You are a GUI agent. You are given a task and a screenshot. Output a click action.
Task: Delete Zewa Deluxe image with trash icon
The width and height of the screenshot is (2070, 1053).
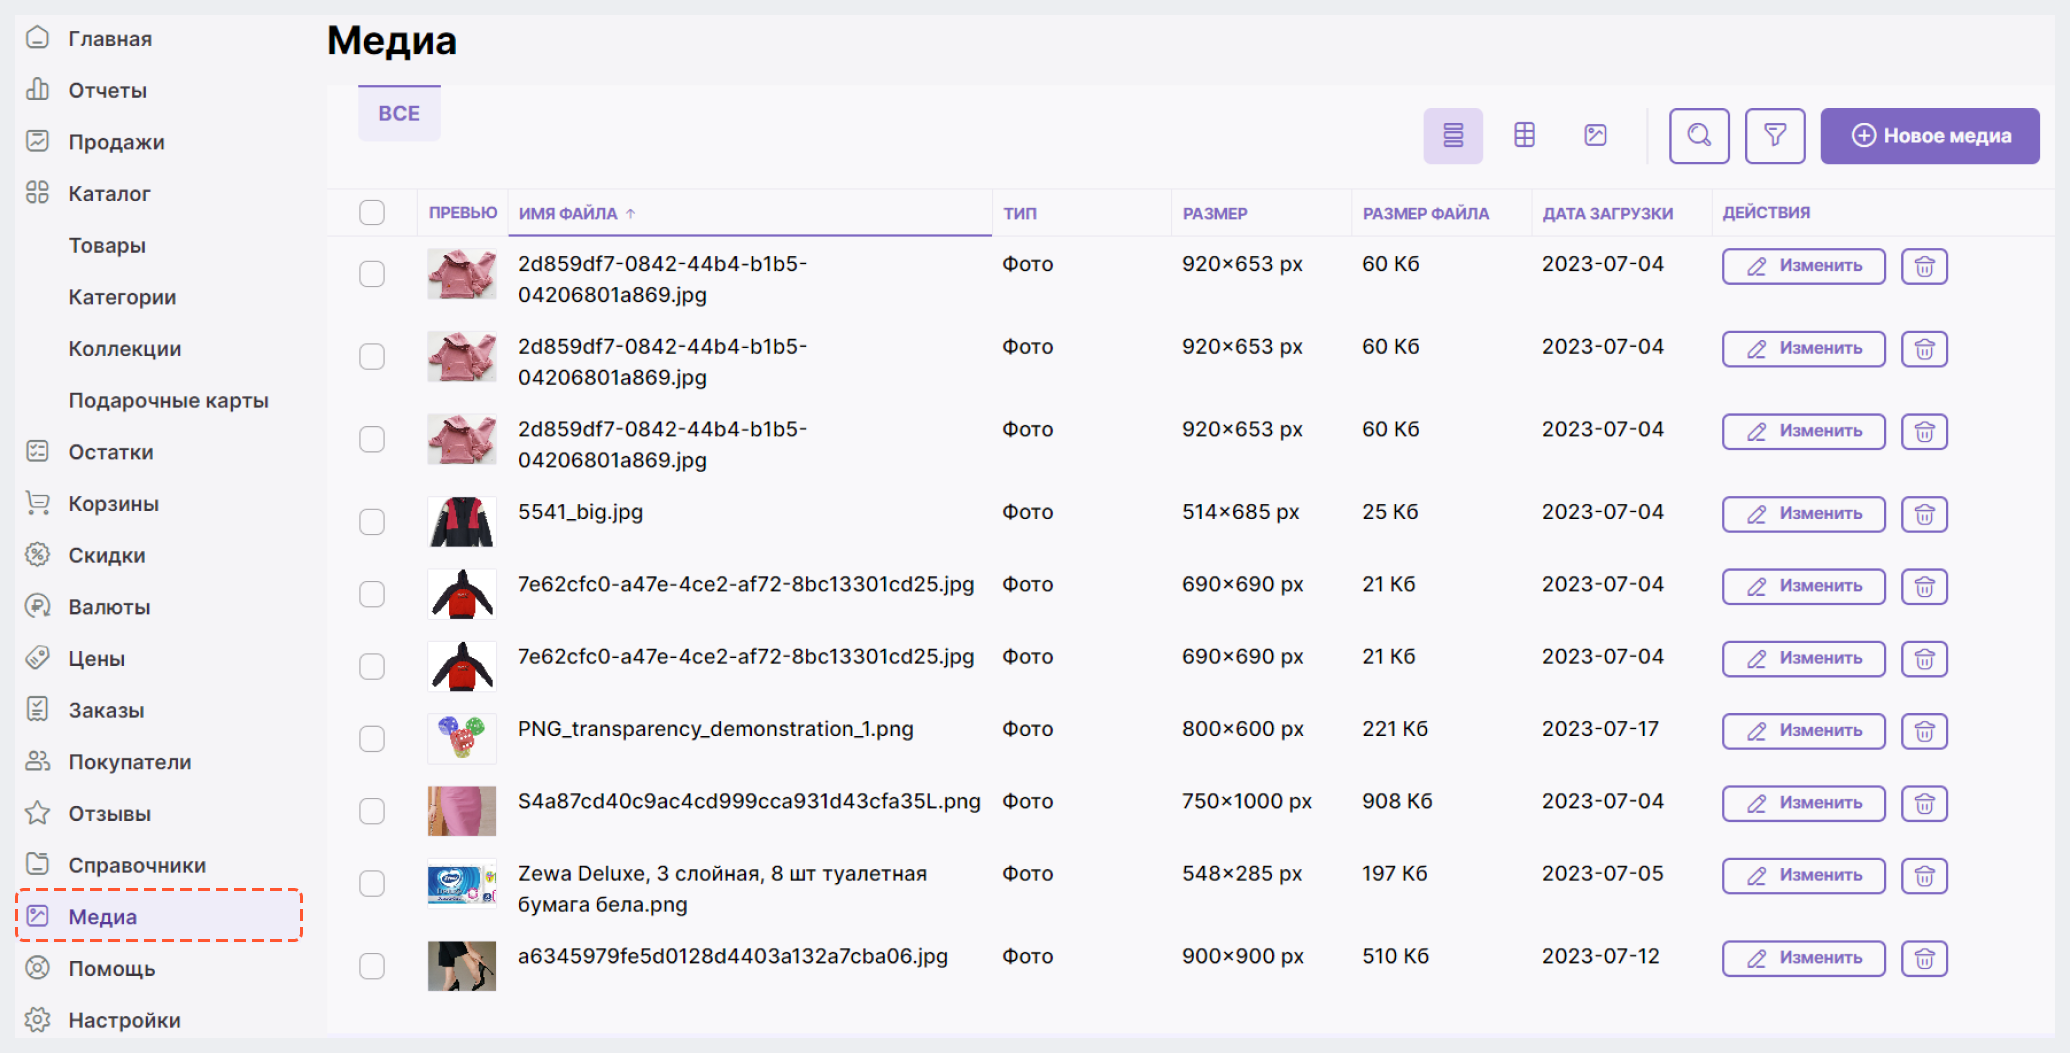pos(1924,876)
